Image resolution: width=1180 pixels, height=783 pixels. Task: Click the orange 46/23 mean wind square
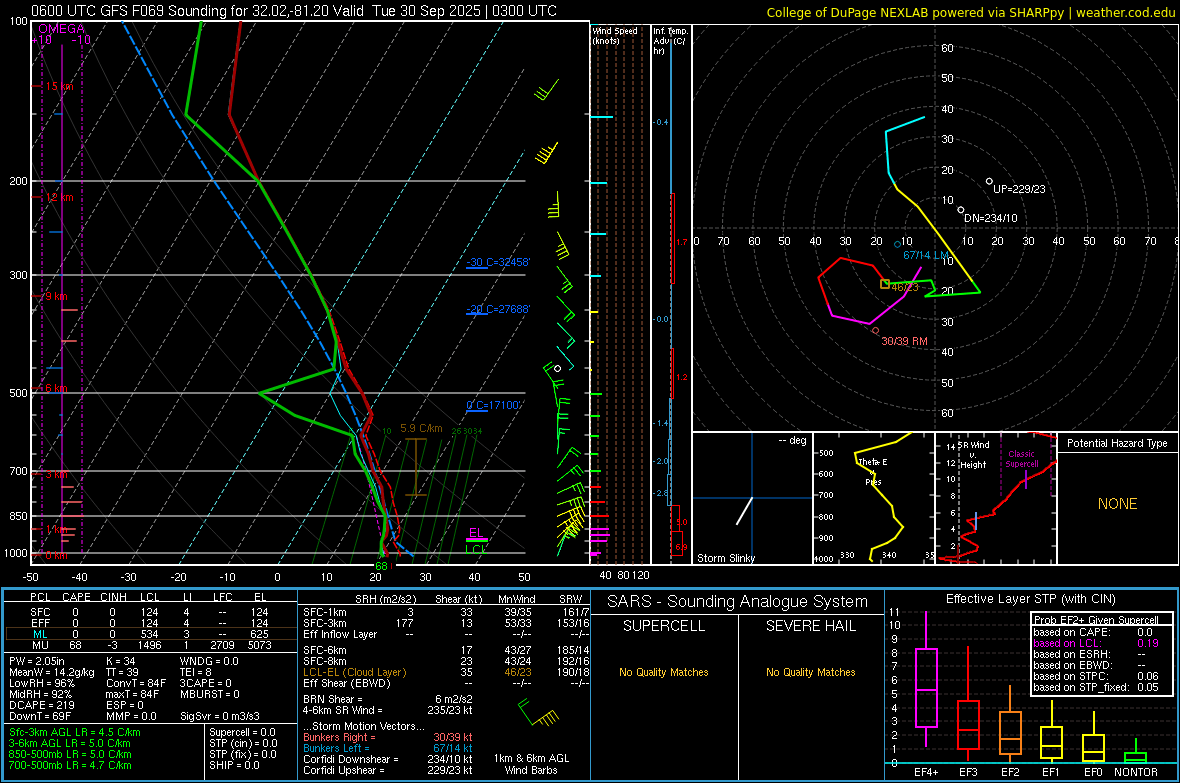(x=885, y=284)
